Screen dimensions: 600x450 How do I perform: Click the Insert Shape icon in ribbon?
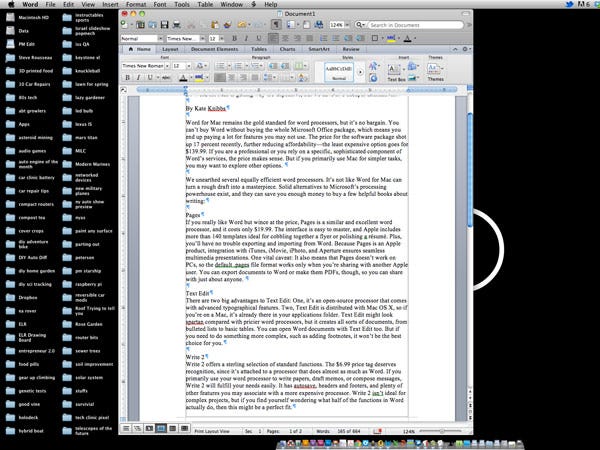point(412,67)
